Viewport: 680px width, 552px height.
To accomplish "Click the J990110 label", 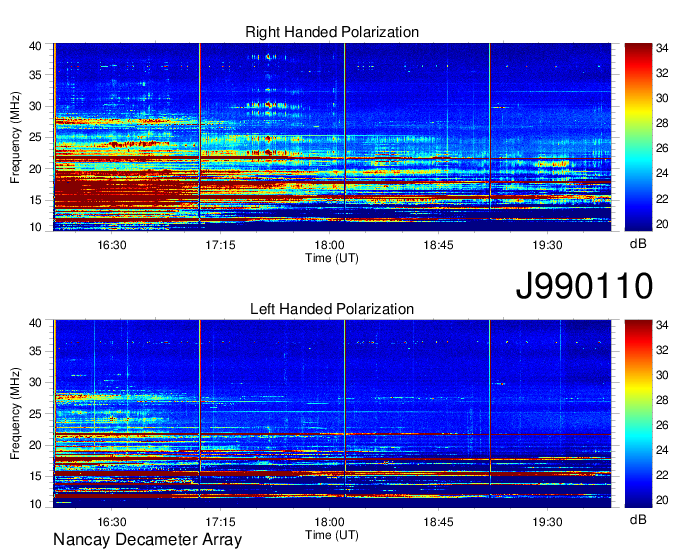I will click(x=584, y=286).
